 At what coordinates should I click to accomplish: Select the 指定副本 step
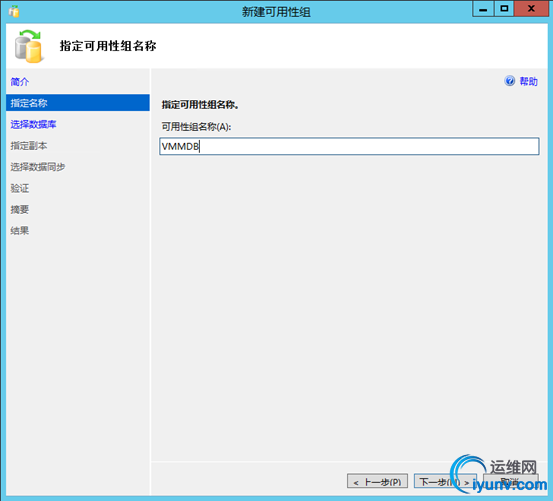click(29, 146)
